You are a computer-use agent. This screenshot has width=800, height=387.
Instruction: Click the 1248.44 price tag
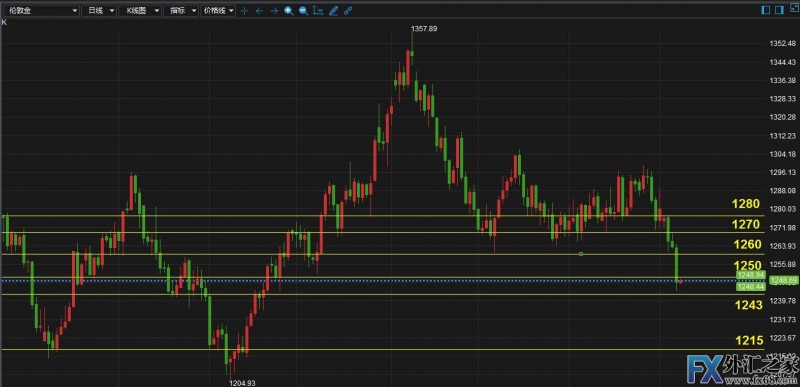[x=751, y=287]
